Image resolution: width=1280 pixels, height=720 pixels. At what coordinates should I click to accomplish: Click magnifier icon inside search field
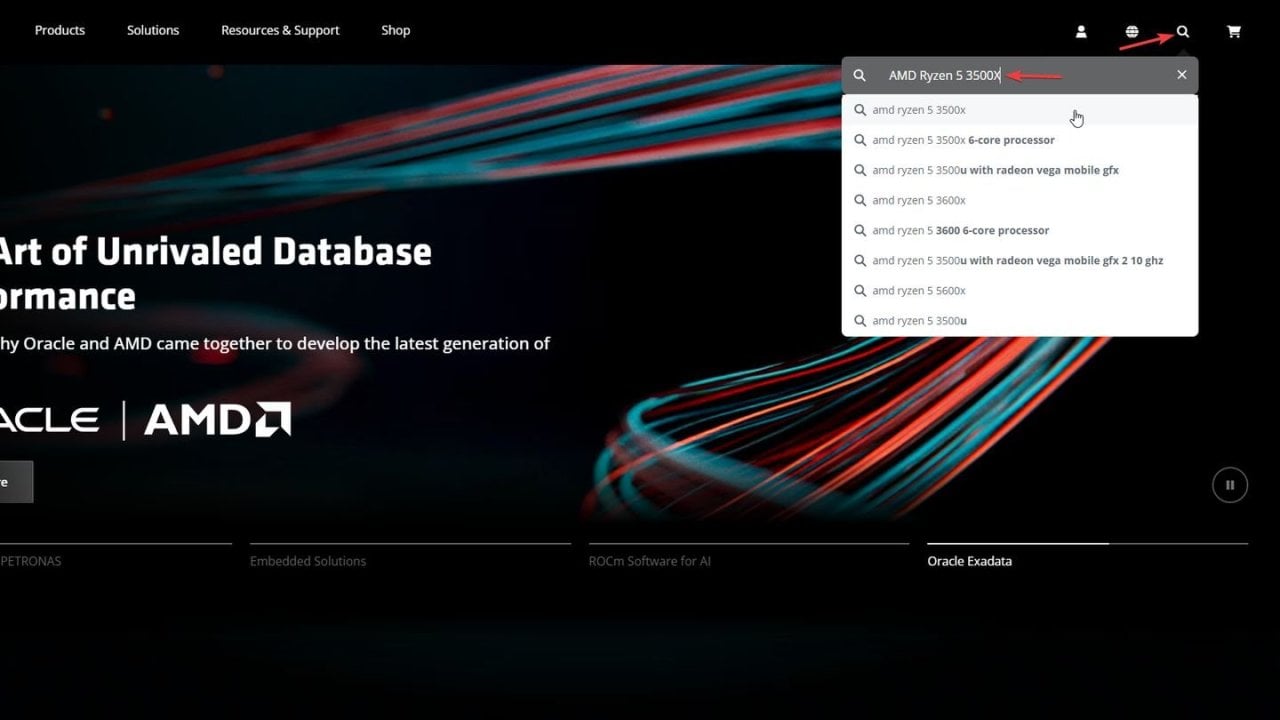coord(860,75)
